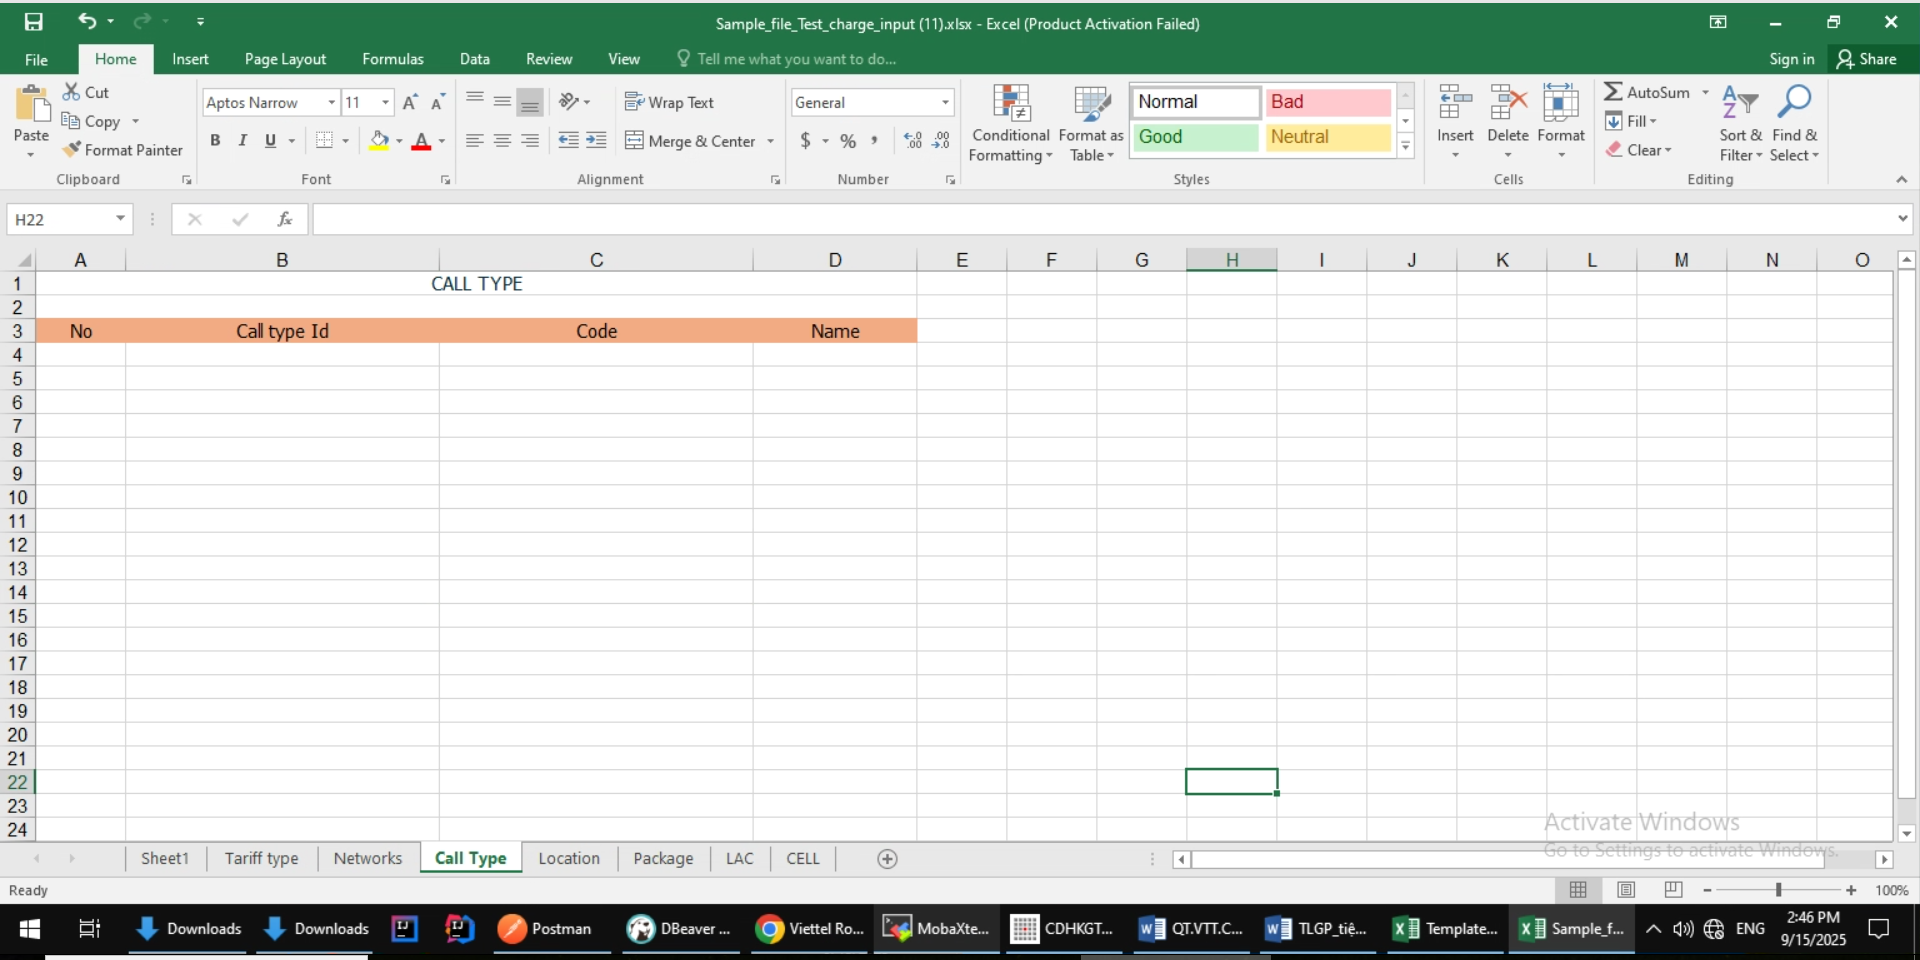Toggle Wrap Text for the cell
Viewport: 1920px width, 960px height.
669,103
